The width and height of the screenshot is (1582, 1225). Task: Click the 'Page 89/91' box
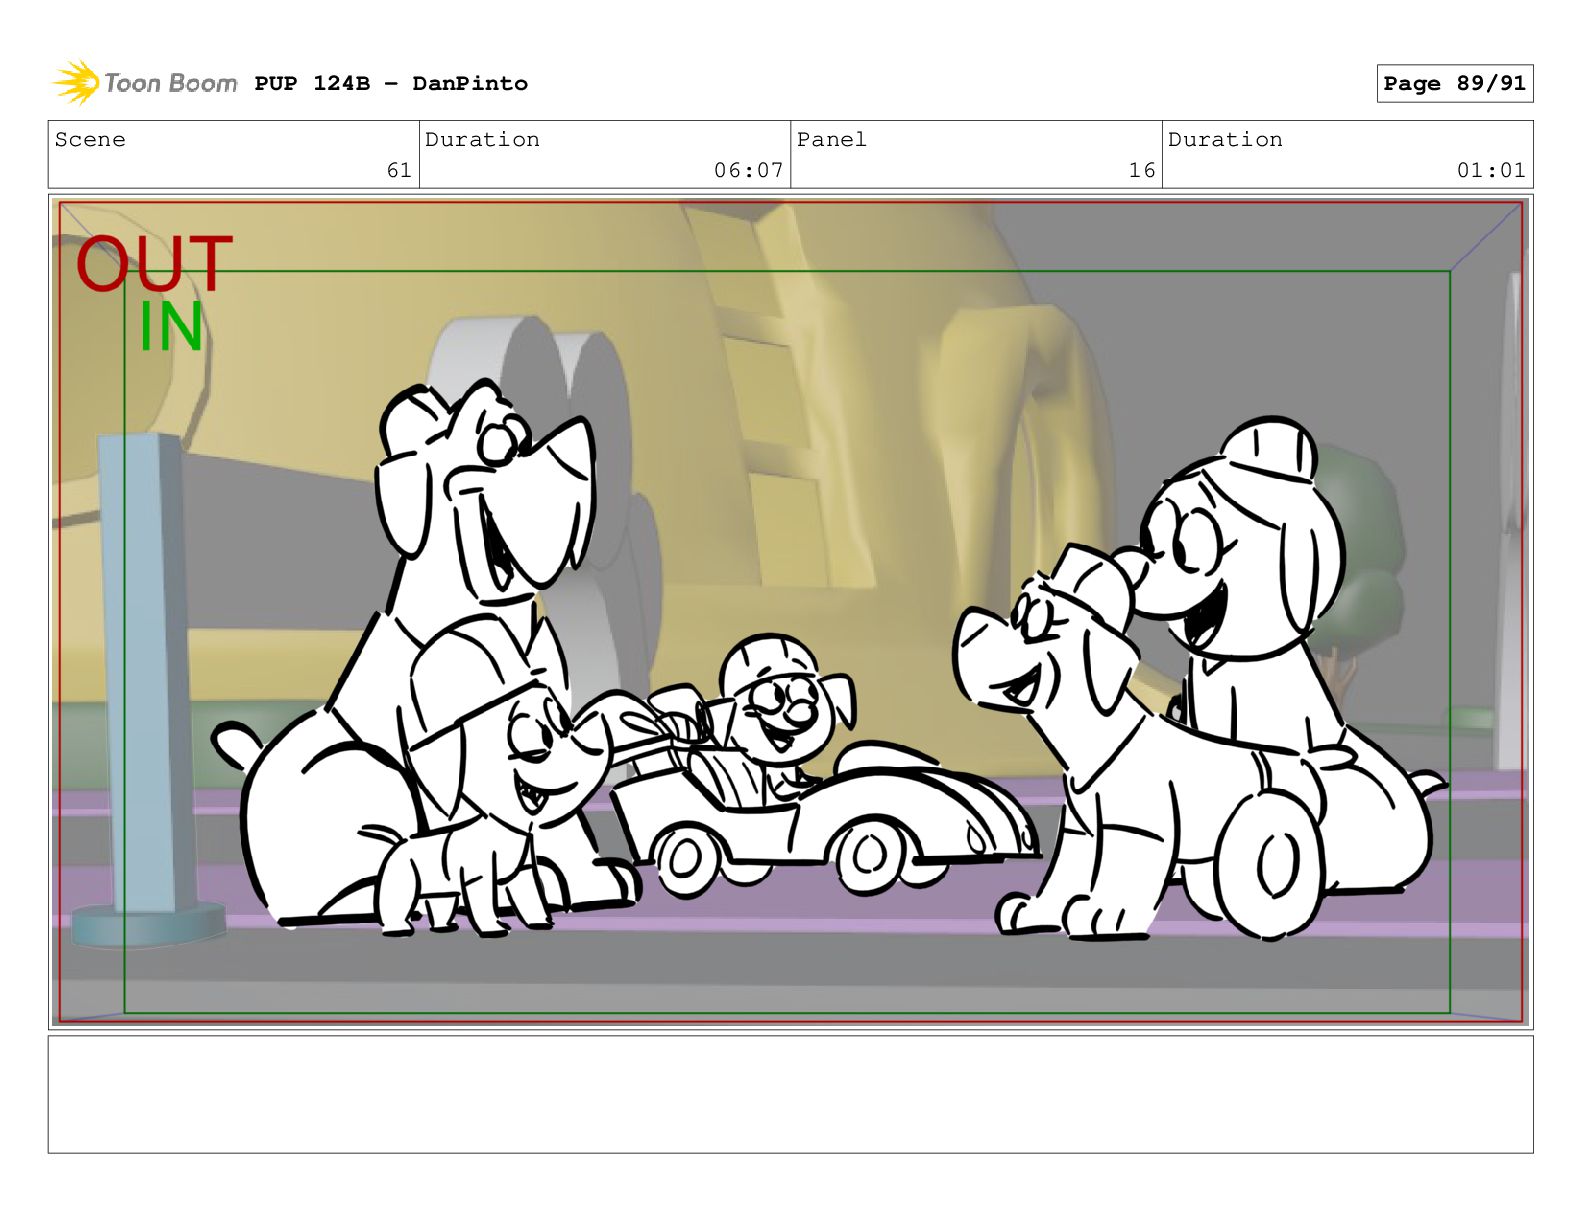tap(1454, 84)
